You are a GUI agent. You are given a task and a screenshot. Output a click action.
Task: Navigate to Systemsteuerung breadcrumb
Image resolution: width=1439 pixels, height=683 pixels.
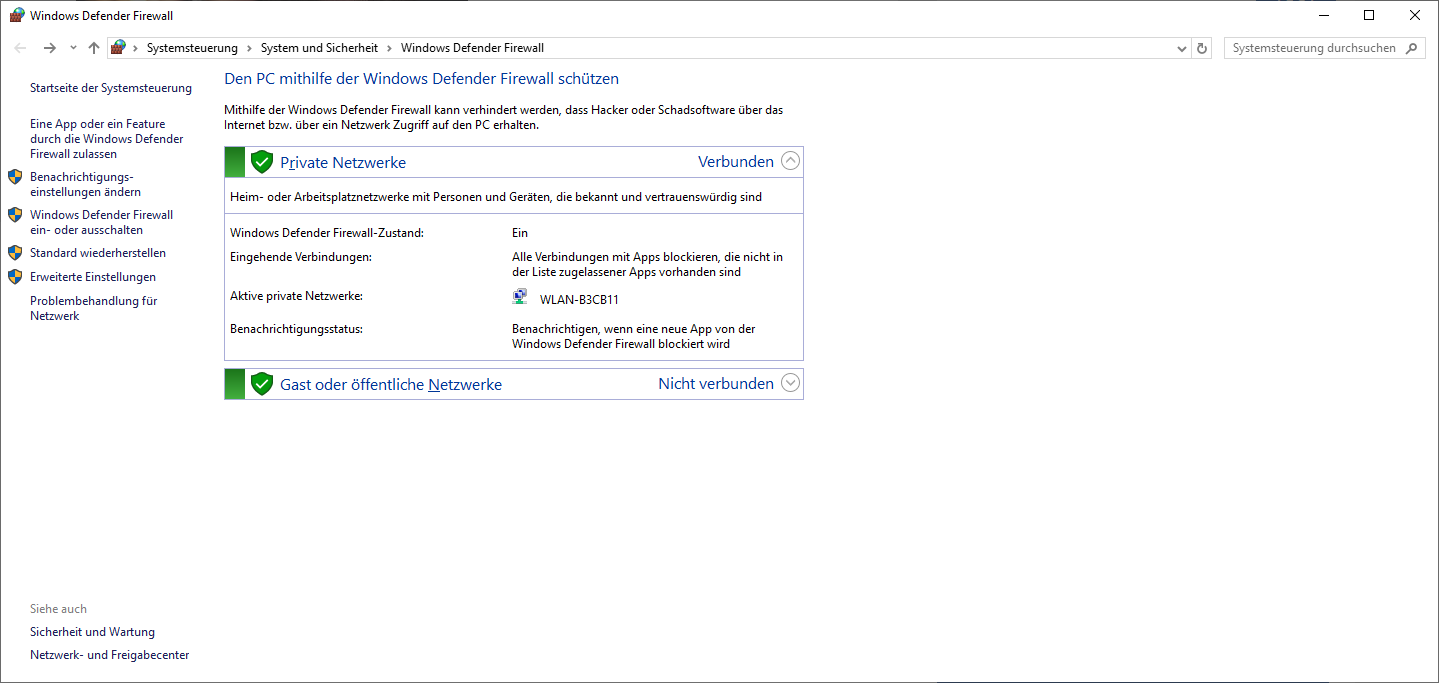[192, 48]
